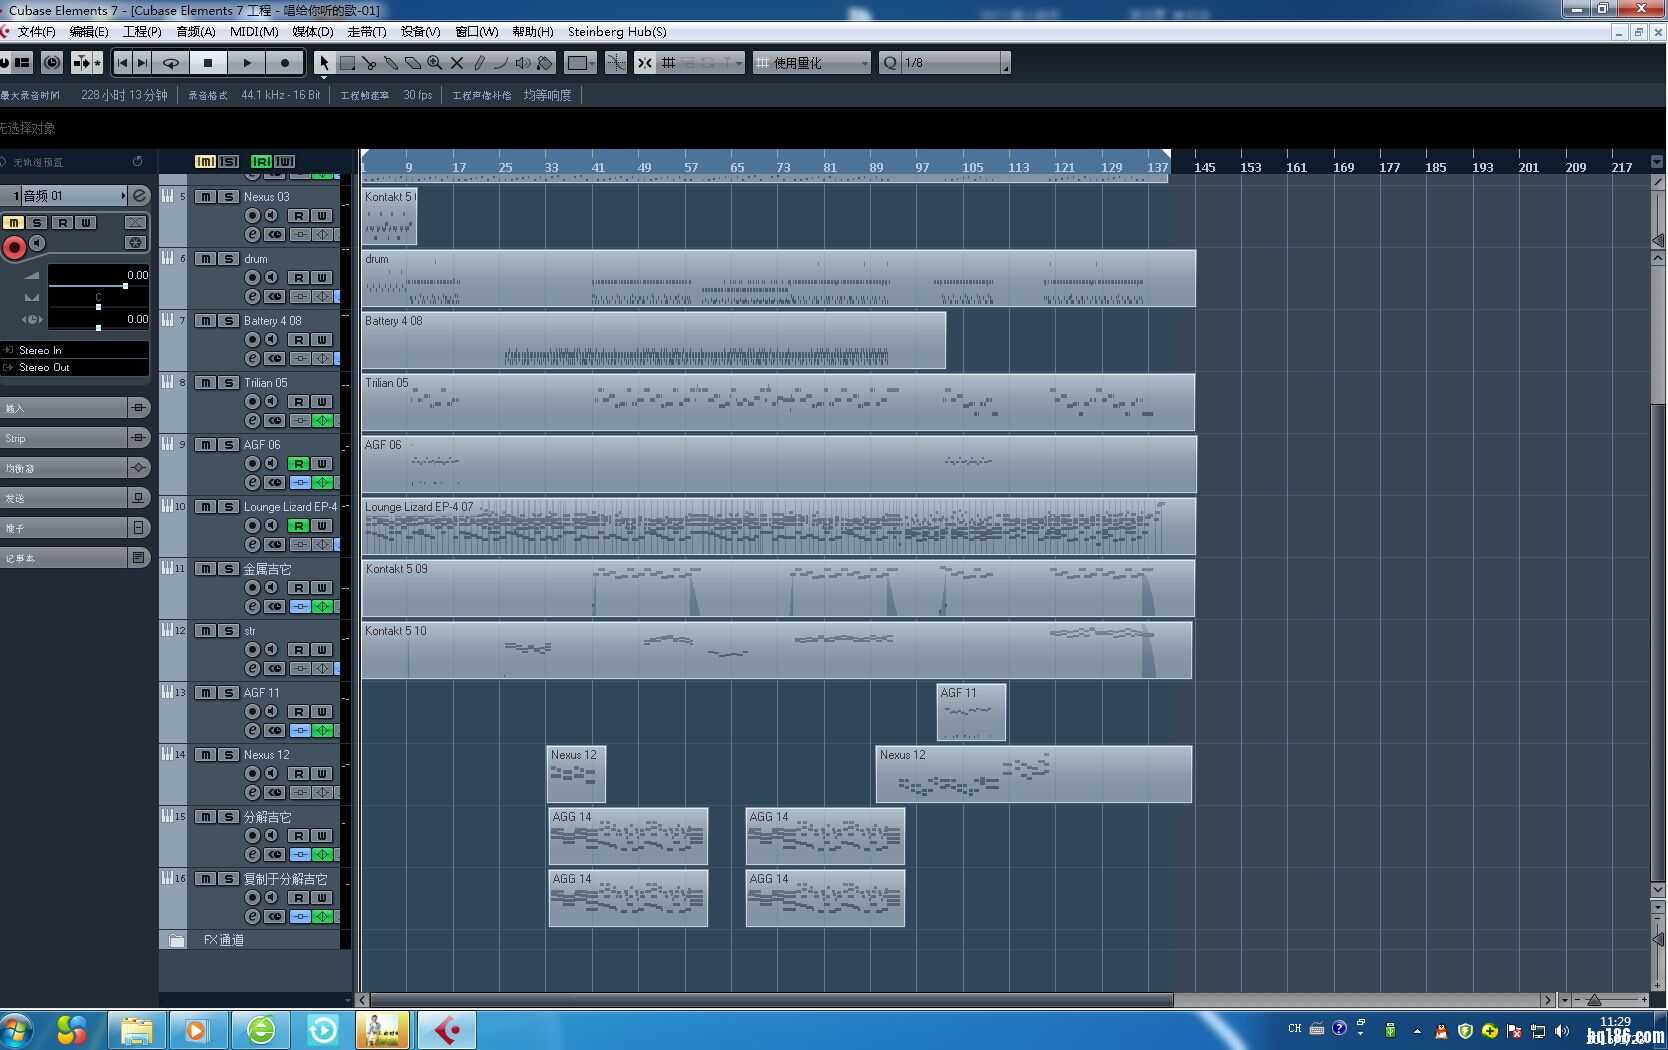This screenshot has width=1668, height=1050.
Task: Select the AGF 11 MIDI part
Action: (971, 712)
